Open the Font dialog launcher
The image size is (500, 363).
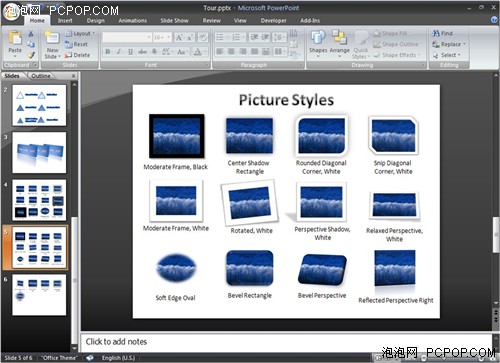coord(207,65)
